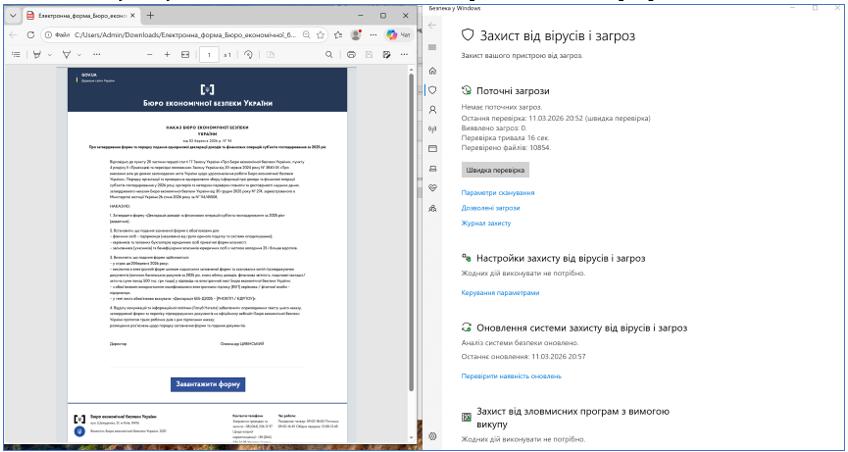Click the Швидка перевірка button
848x452 pixels.
tap(494, 170)
